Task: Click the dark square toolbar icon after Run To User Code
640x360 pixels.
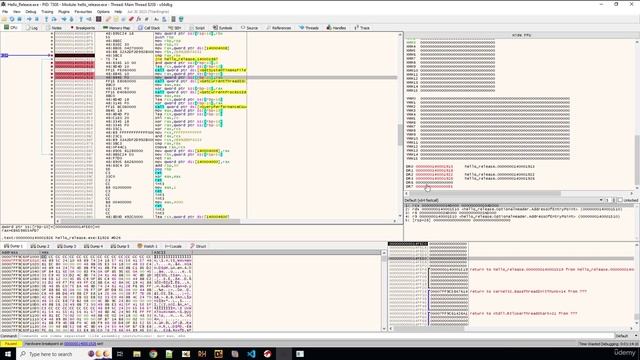Action: [x=98, y=19]
